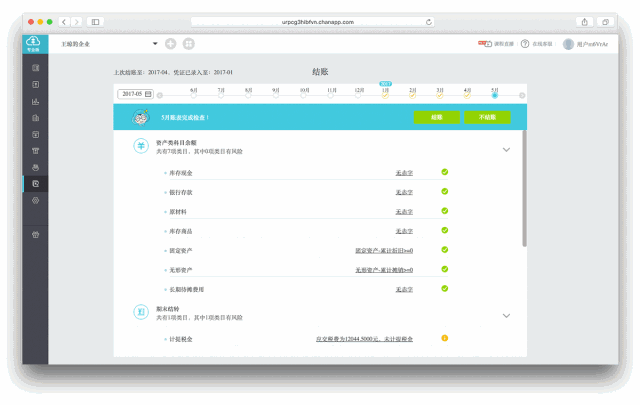Click green check mark for 库存现金
640x405 pixels.
pyautogui.click(x=444, y=172)
